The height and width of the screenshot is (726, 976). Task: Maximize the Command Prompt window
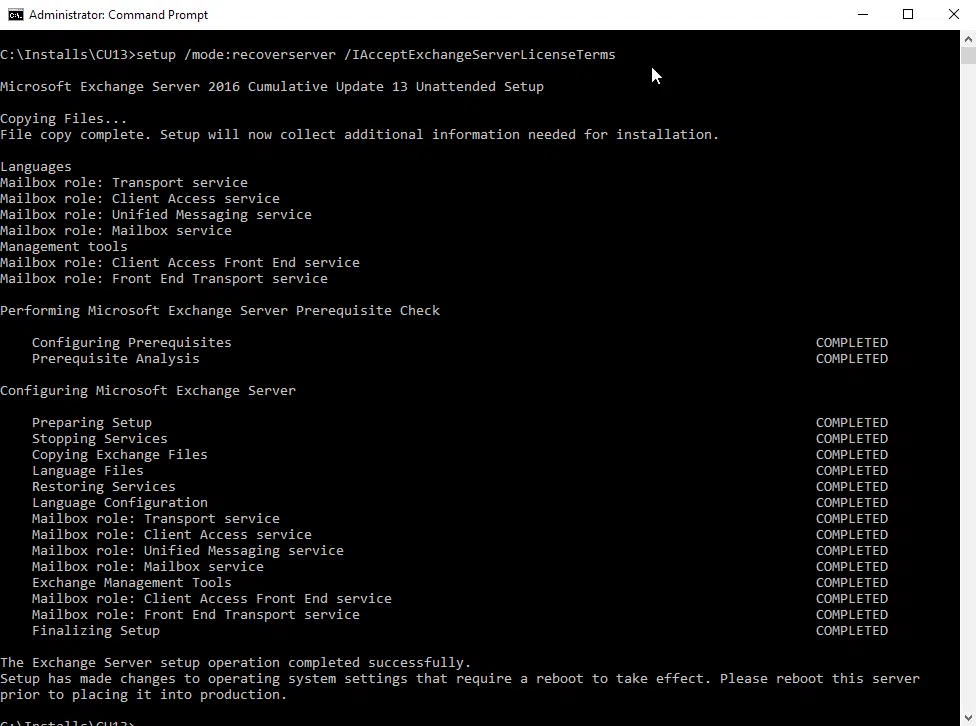coord(908,14)
